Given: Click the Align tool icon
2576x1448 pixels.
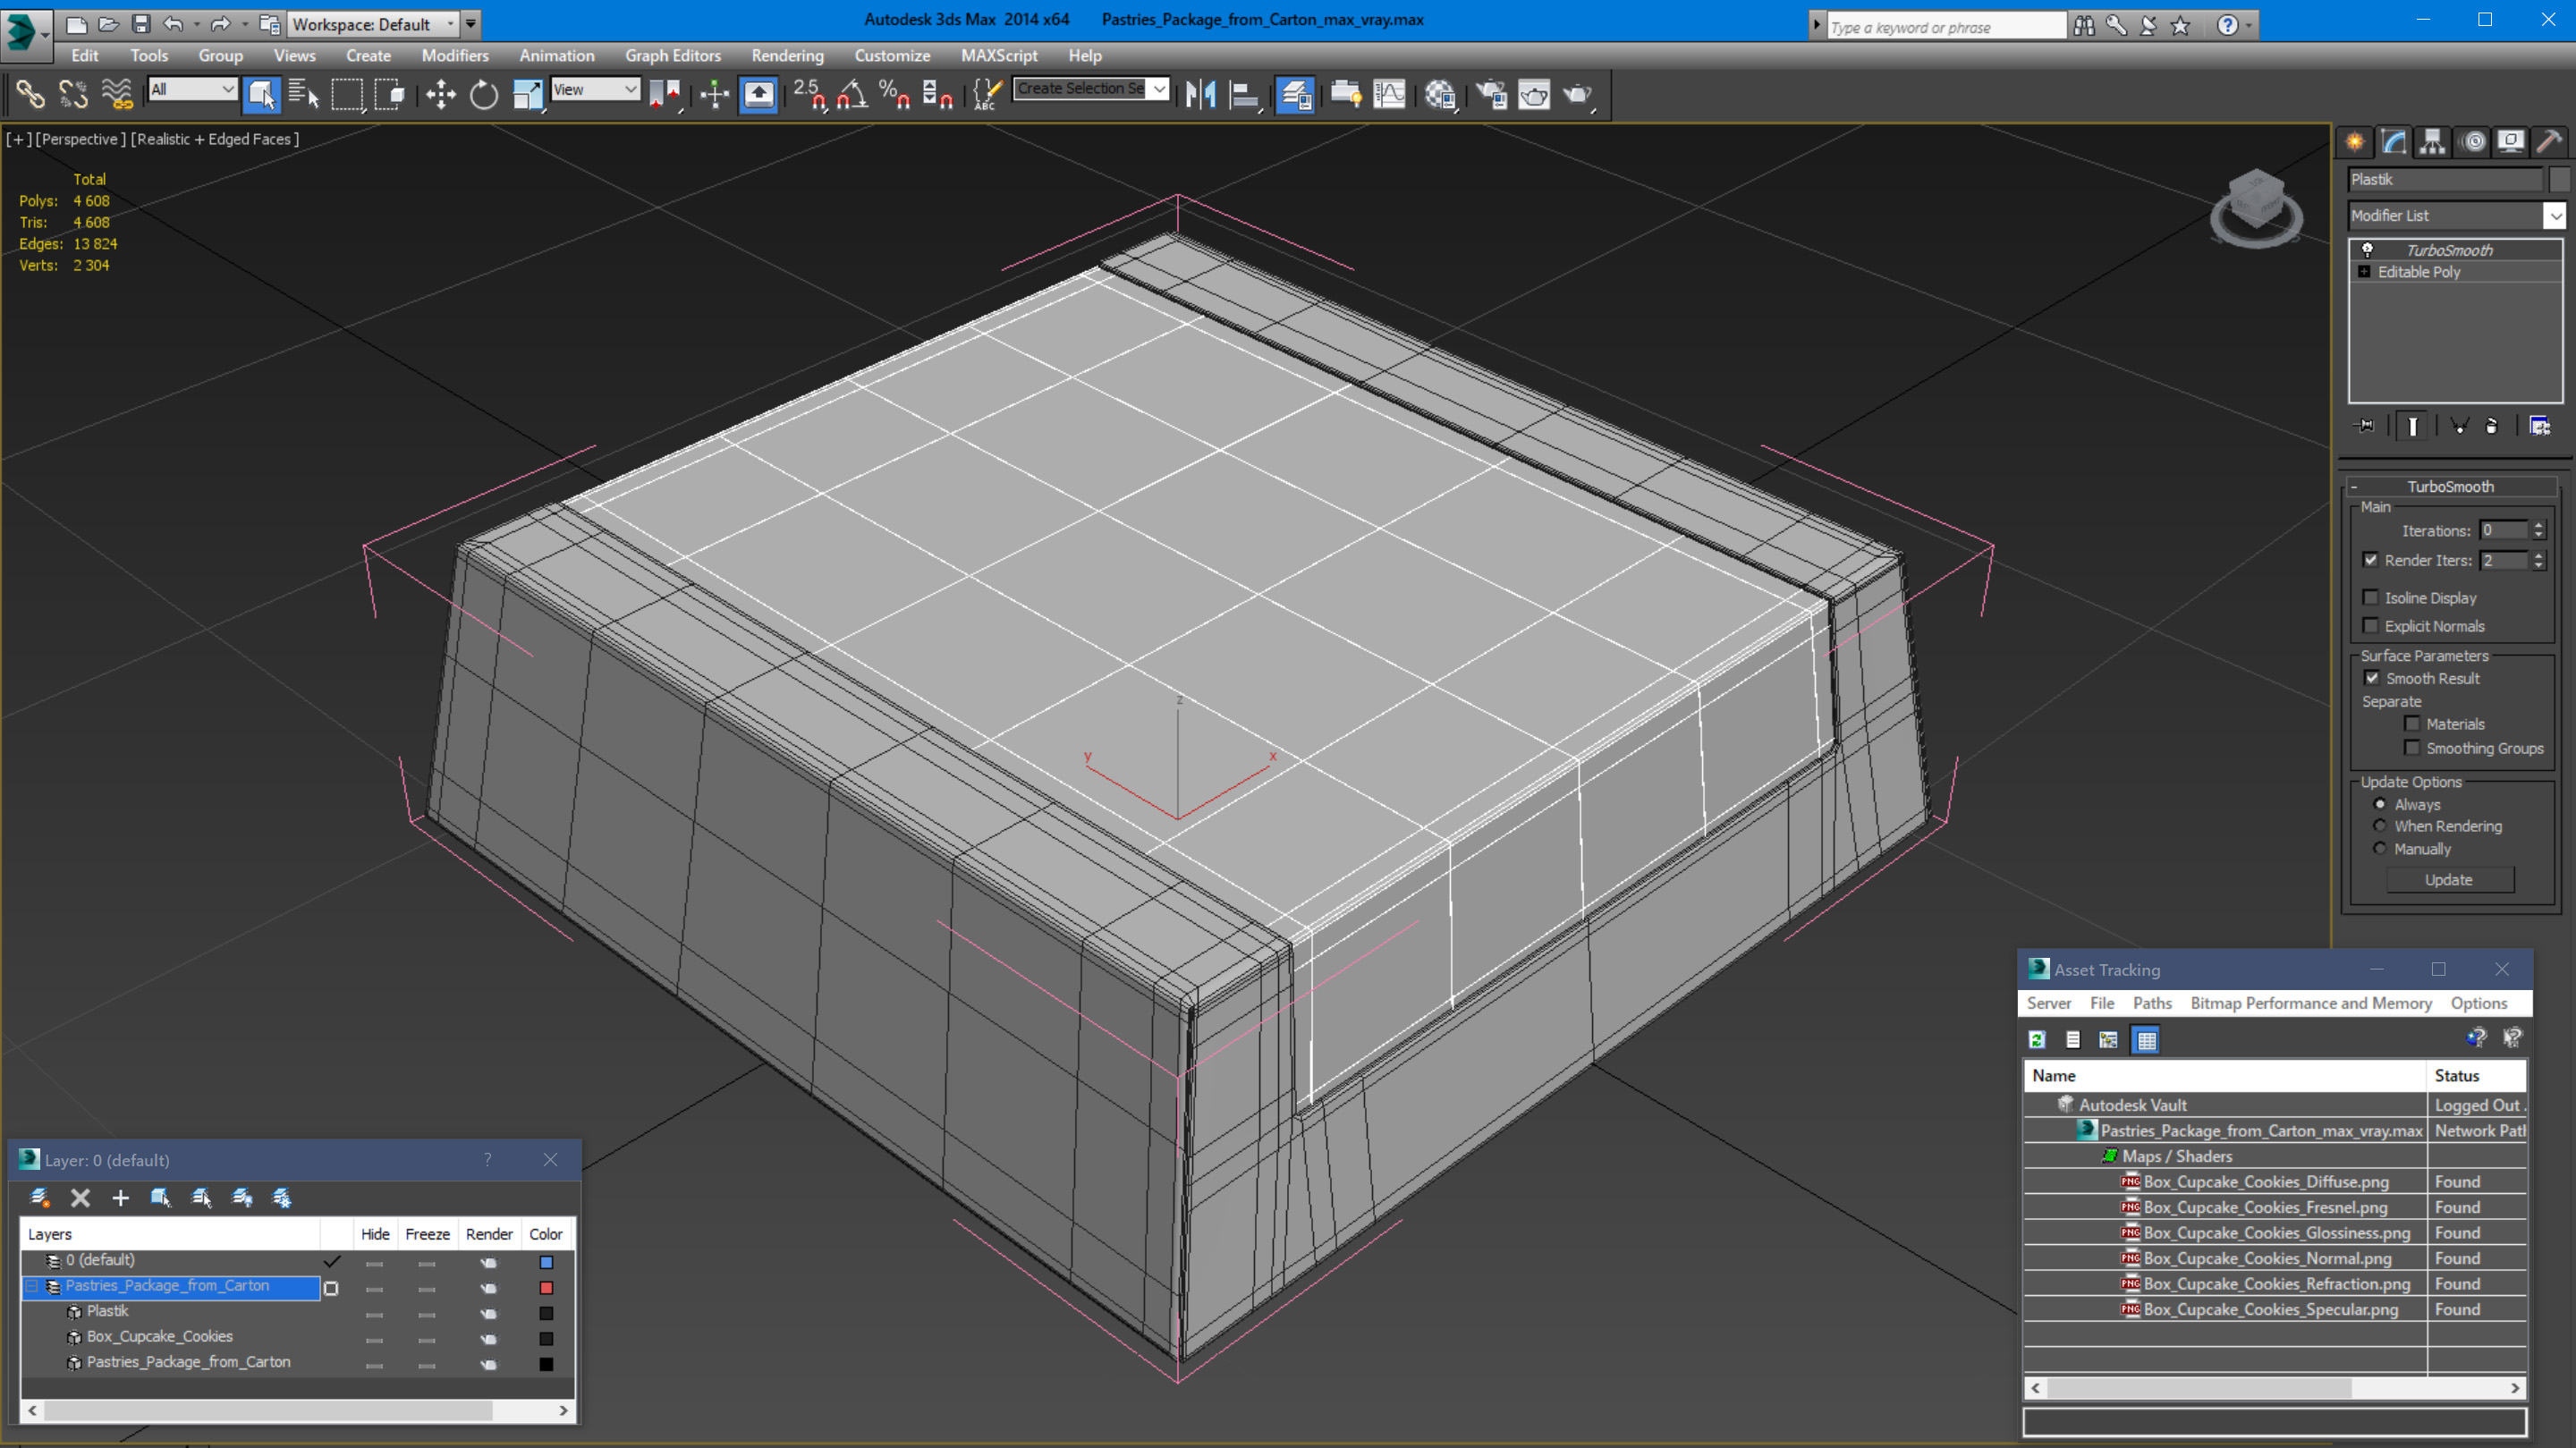Looking at the screenshot, I should [x=1243, y=94].
